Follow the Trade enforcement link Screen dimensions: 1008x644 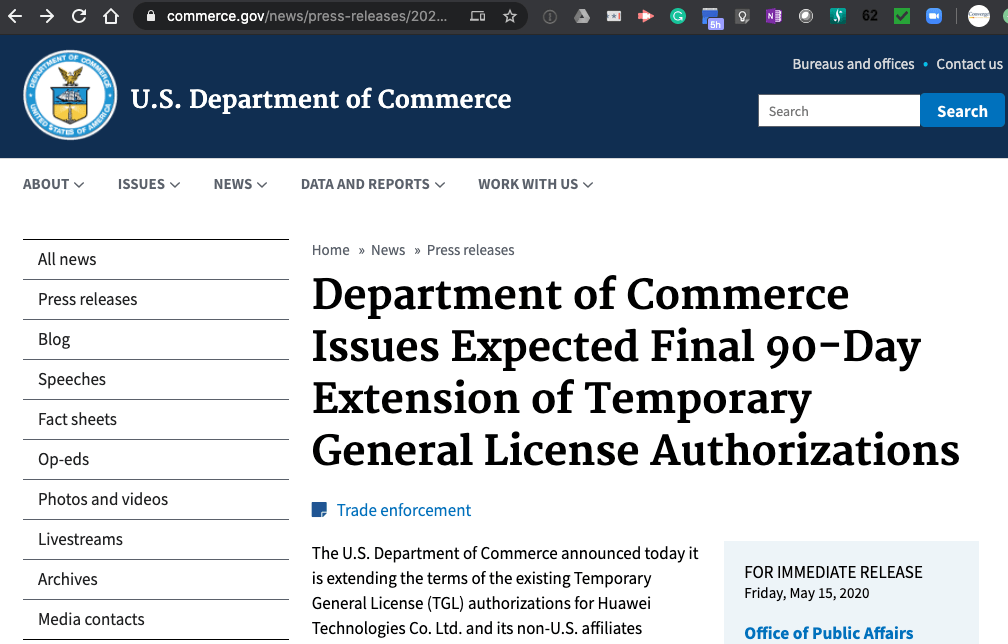coord(403,510)
